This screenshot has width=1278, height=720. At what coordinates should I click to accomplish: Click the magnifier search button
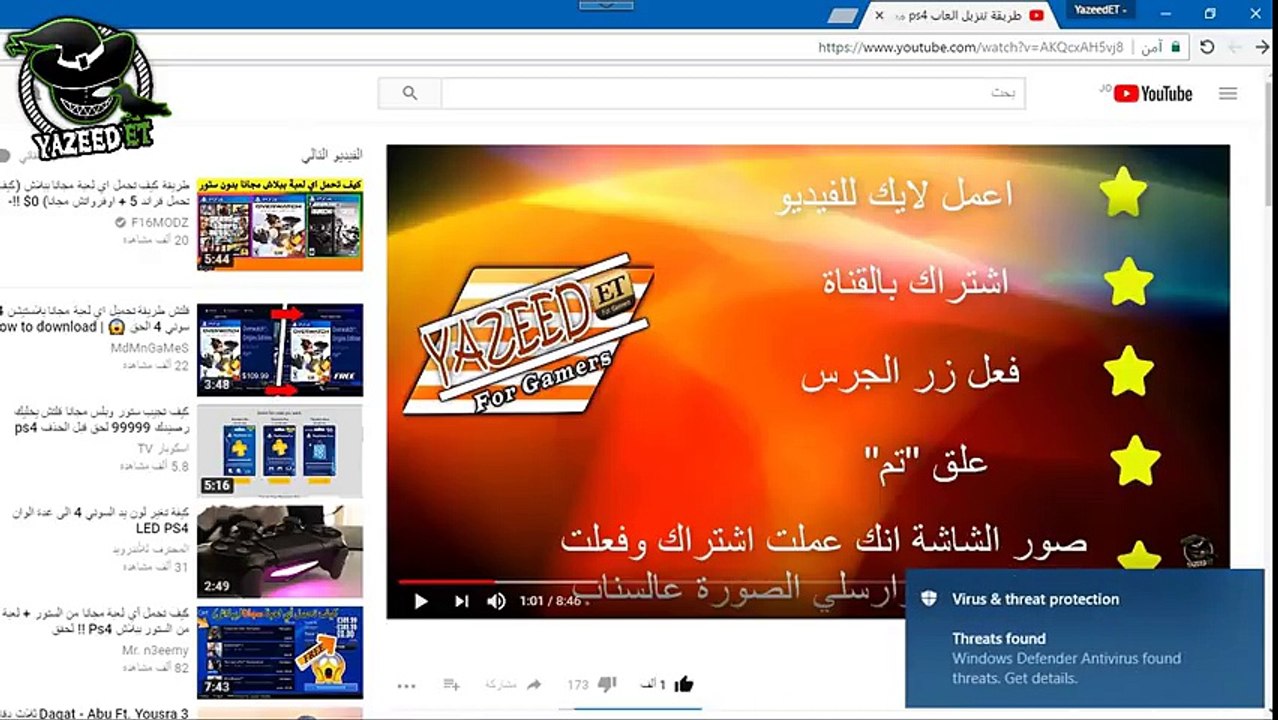[x=410, y=93]
